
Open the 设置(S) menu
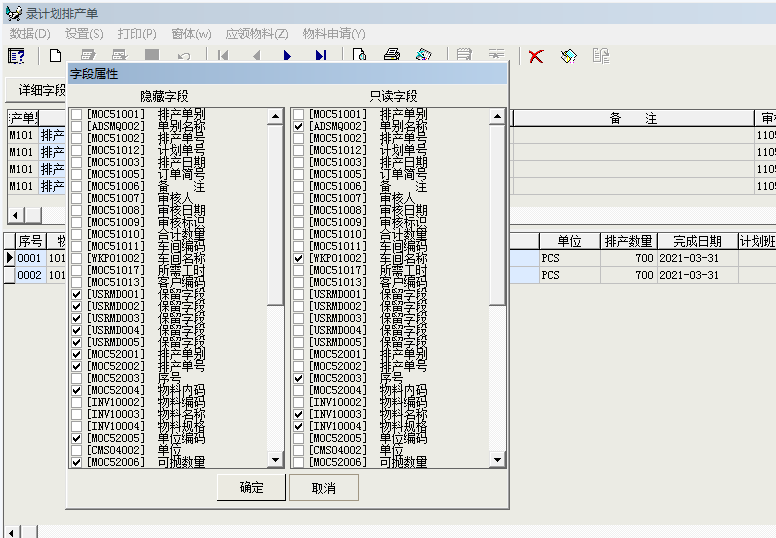point(84,33)
